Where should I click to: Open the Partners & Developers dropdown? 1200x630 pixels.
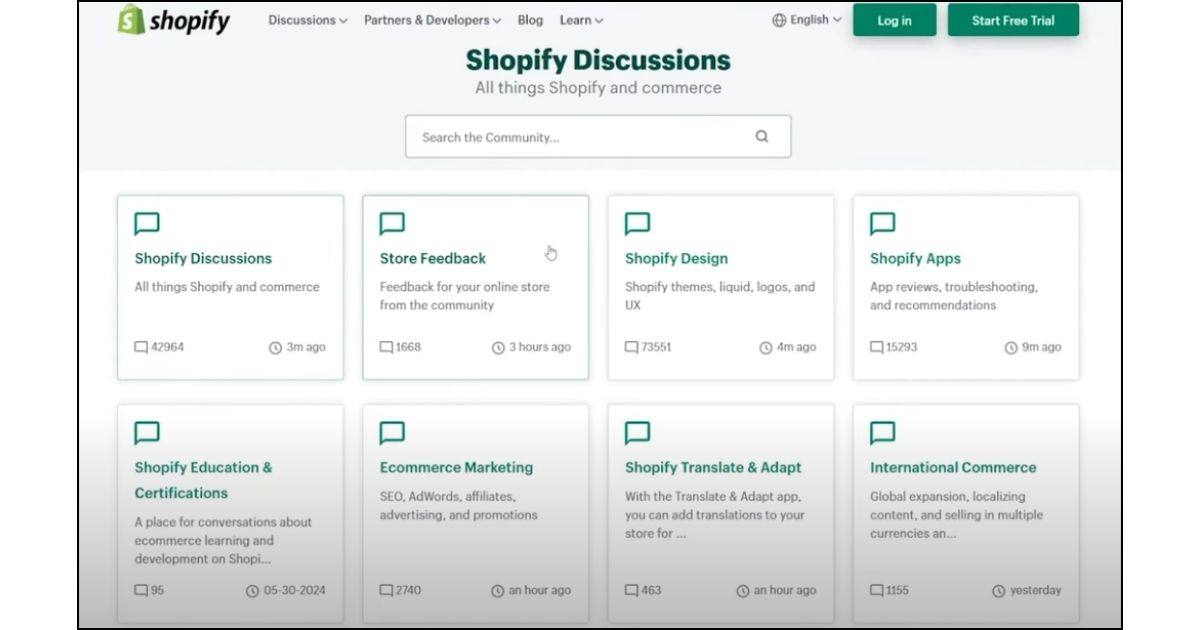pyautogui.click(x=432, y=20)
